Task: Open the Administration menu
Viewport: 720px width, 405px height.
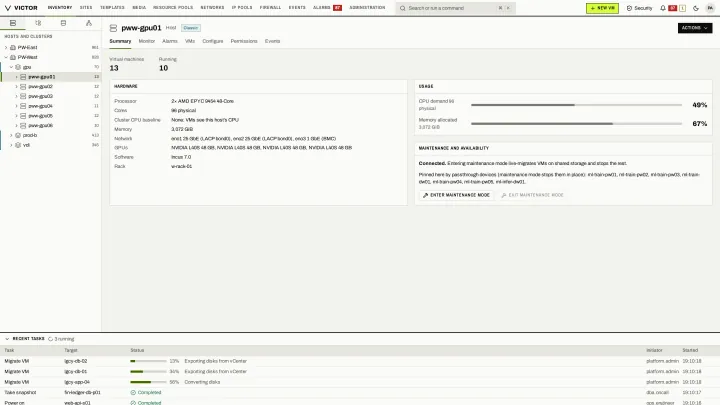Action: [x=367, y=8]
